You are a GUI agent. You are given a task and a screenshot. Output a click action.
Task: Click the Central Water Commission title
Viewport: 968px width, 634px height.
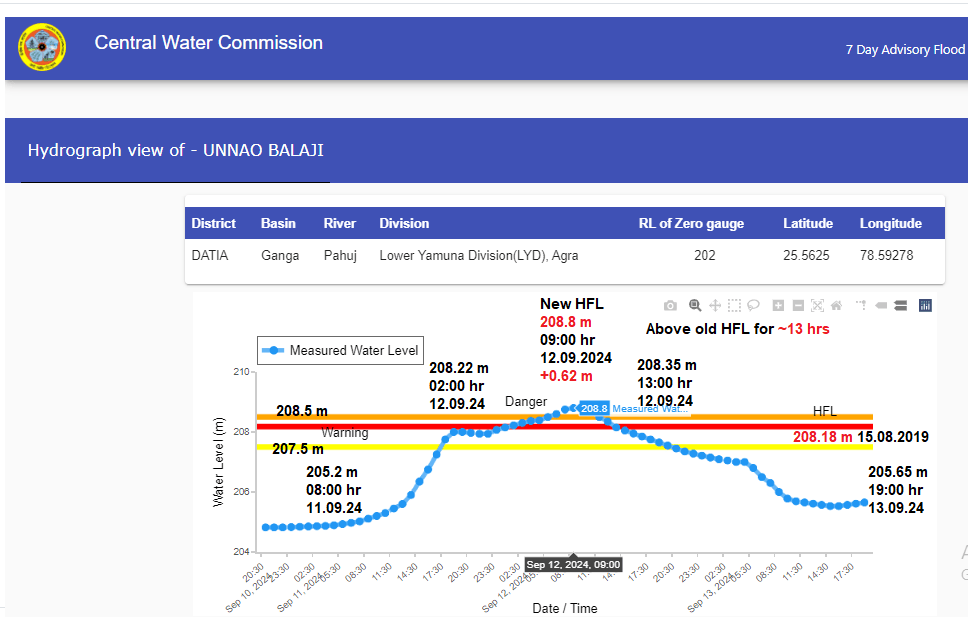pos(208,43)
